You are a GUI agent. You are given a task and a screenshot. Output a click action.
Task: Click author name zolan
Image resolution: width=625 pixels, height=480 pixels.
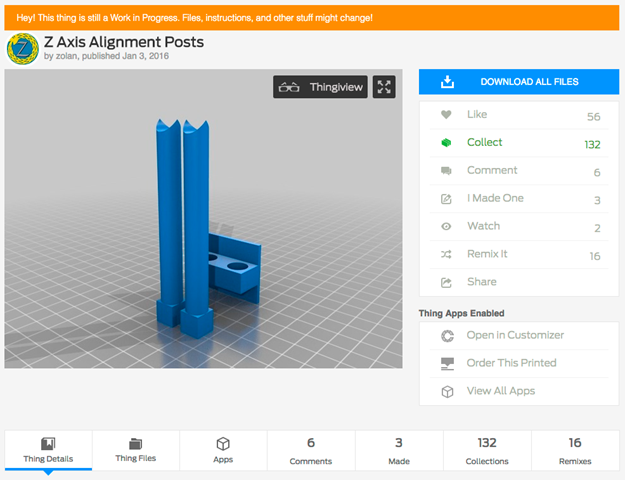(x=66, y=56)
